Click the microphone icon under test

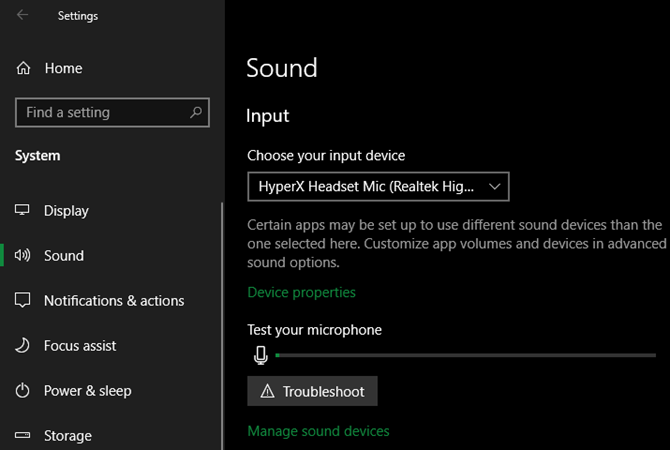tap(260, 355)
